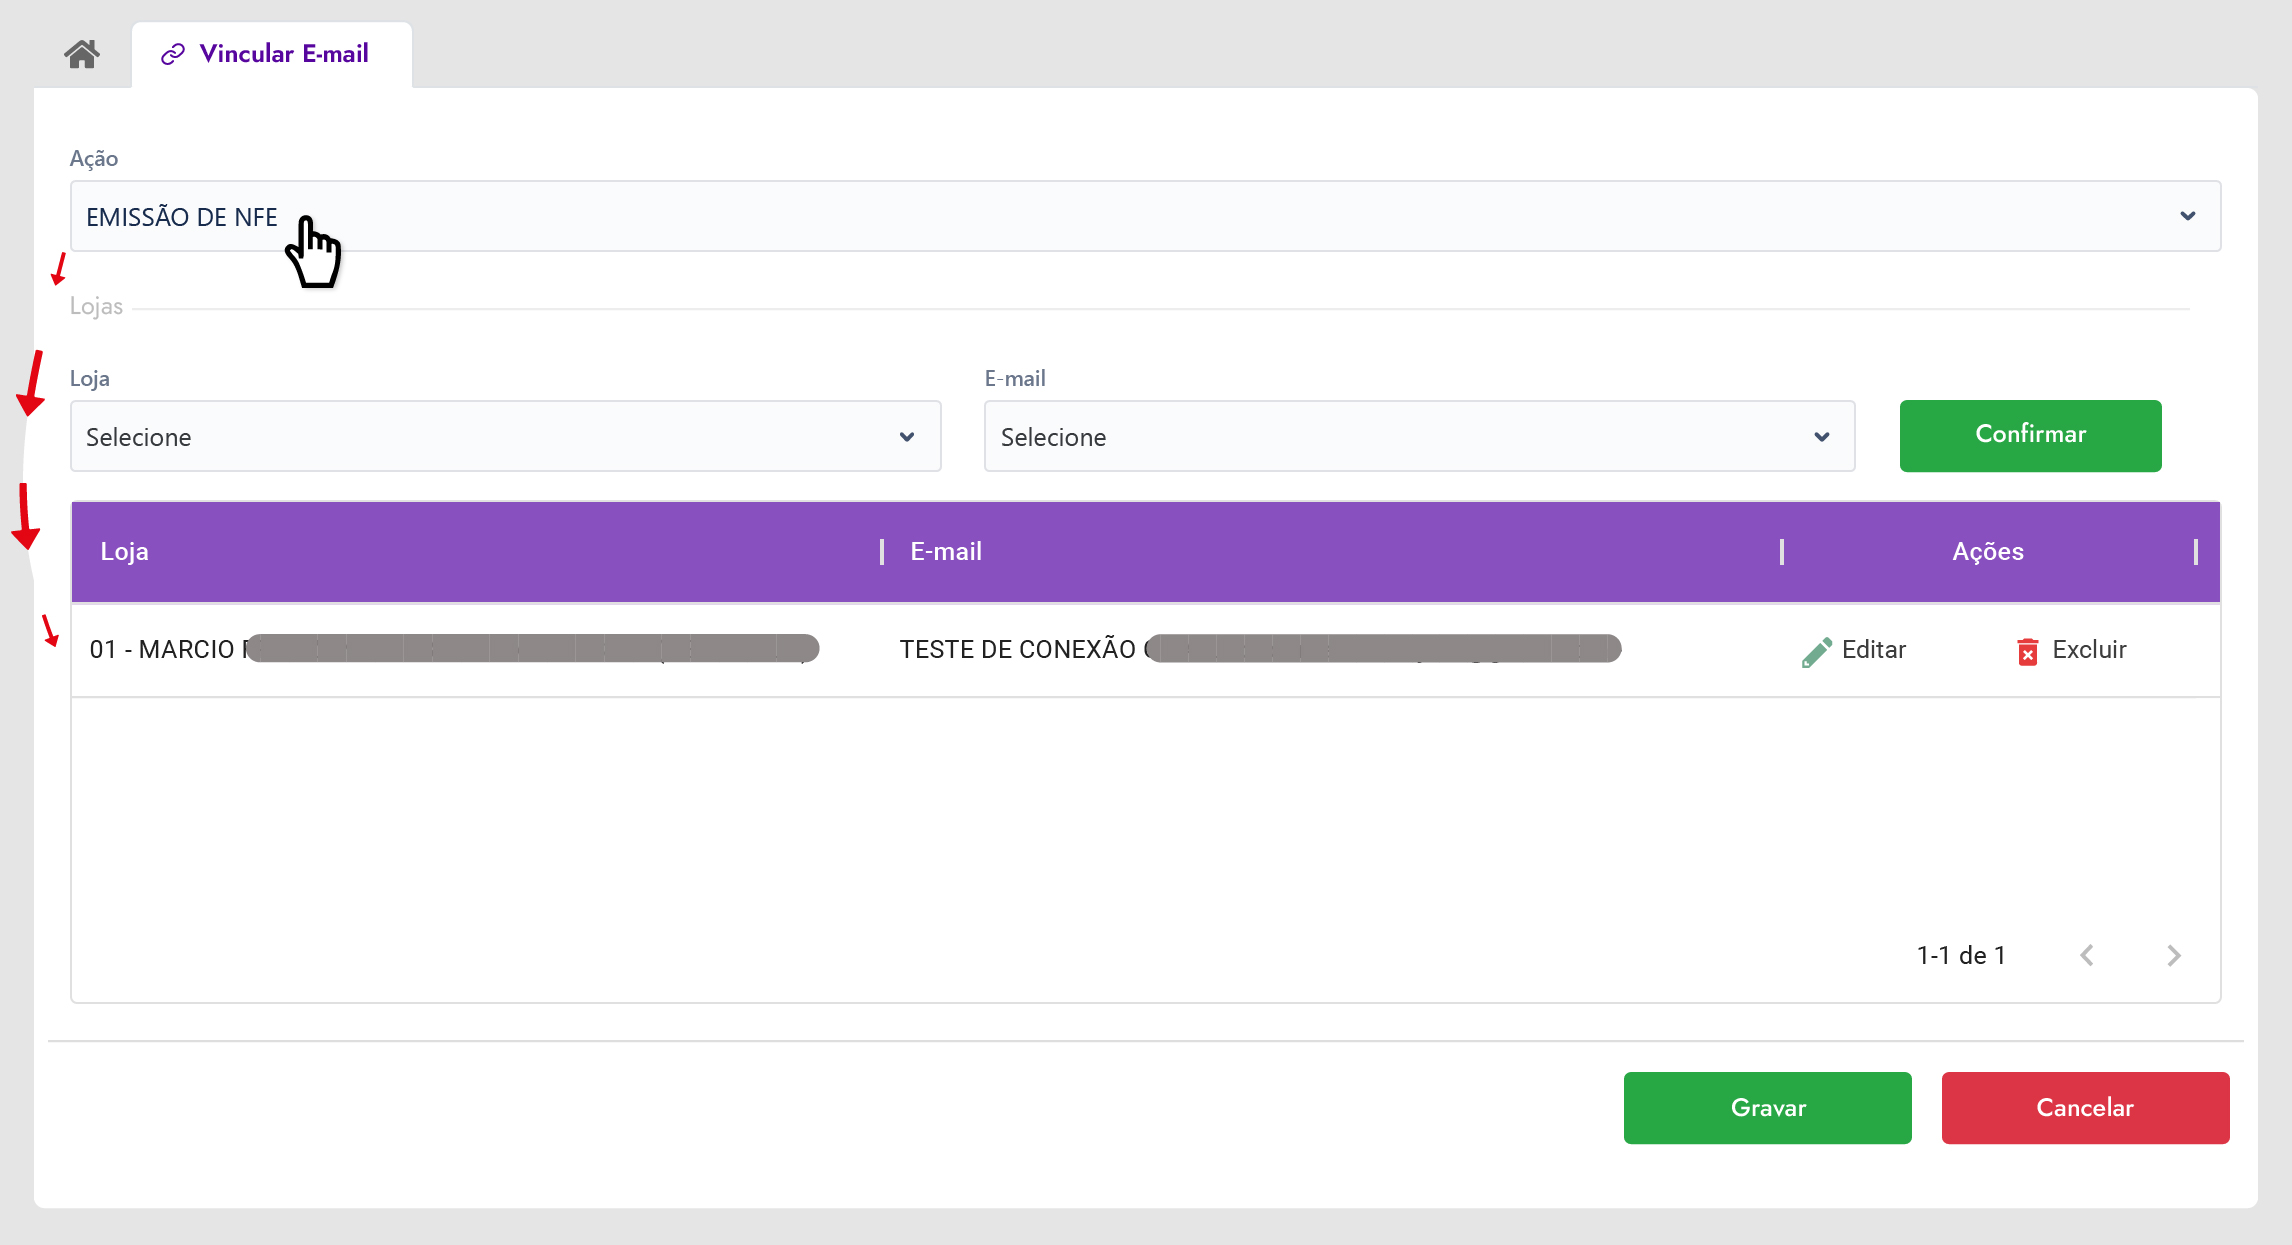Select the 01 - MARCIO table row

pyautogui.click(x=160, y=650)
